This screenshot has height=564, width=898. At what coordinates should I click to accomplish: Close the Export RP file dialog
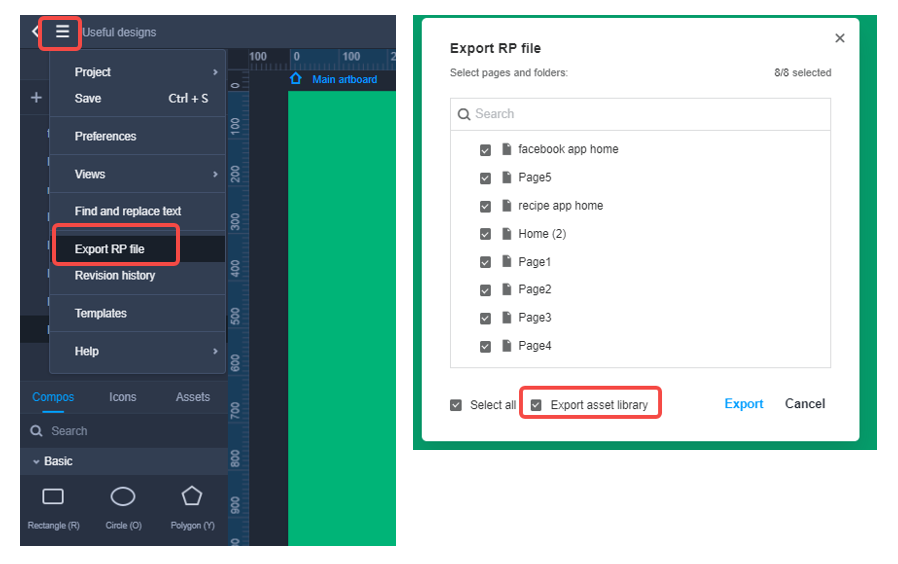(x=840, y=38)
